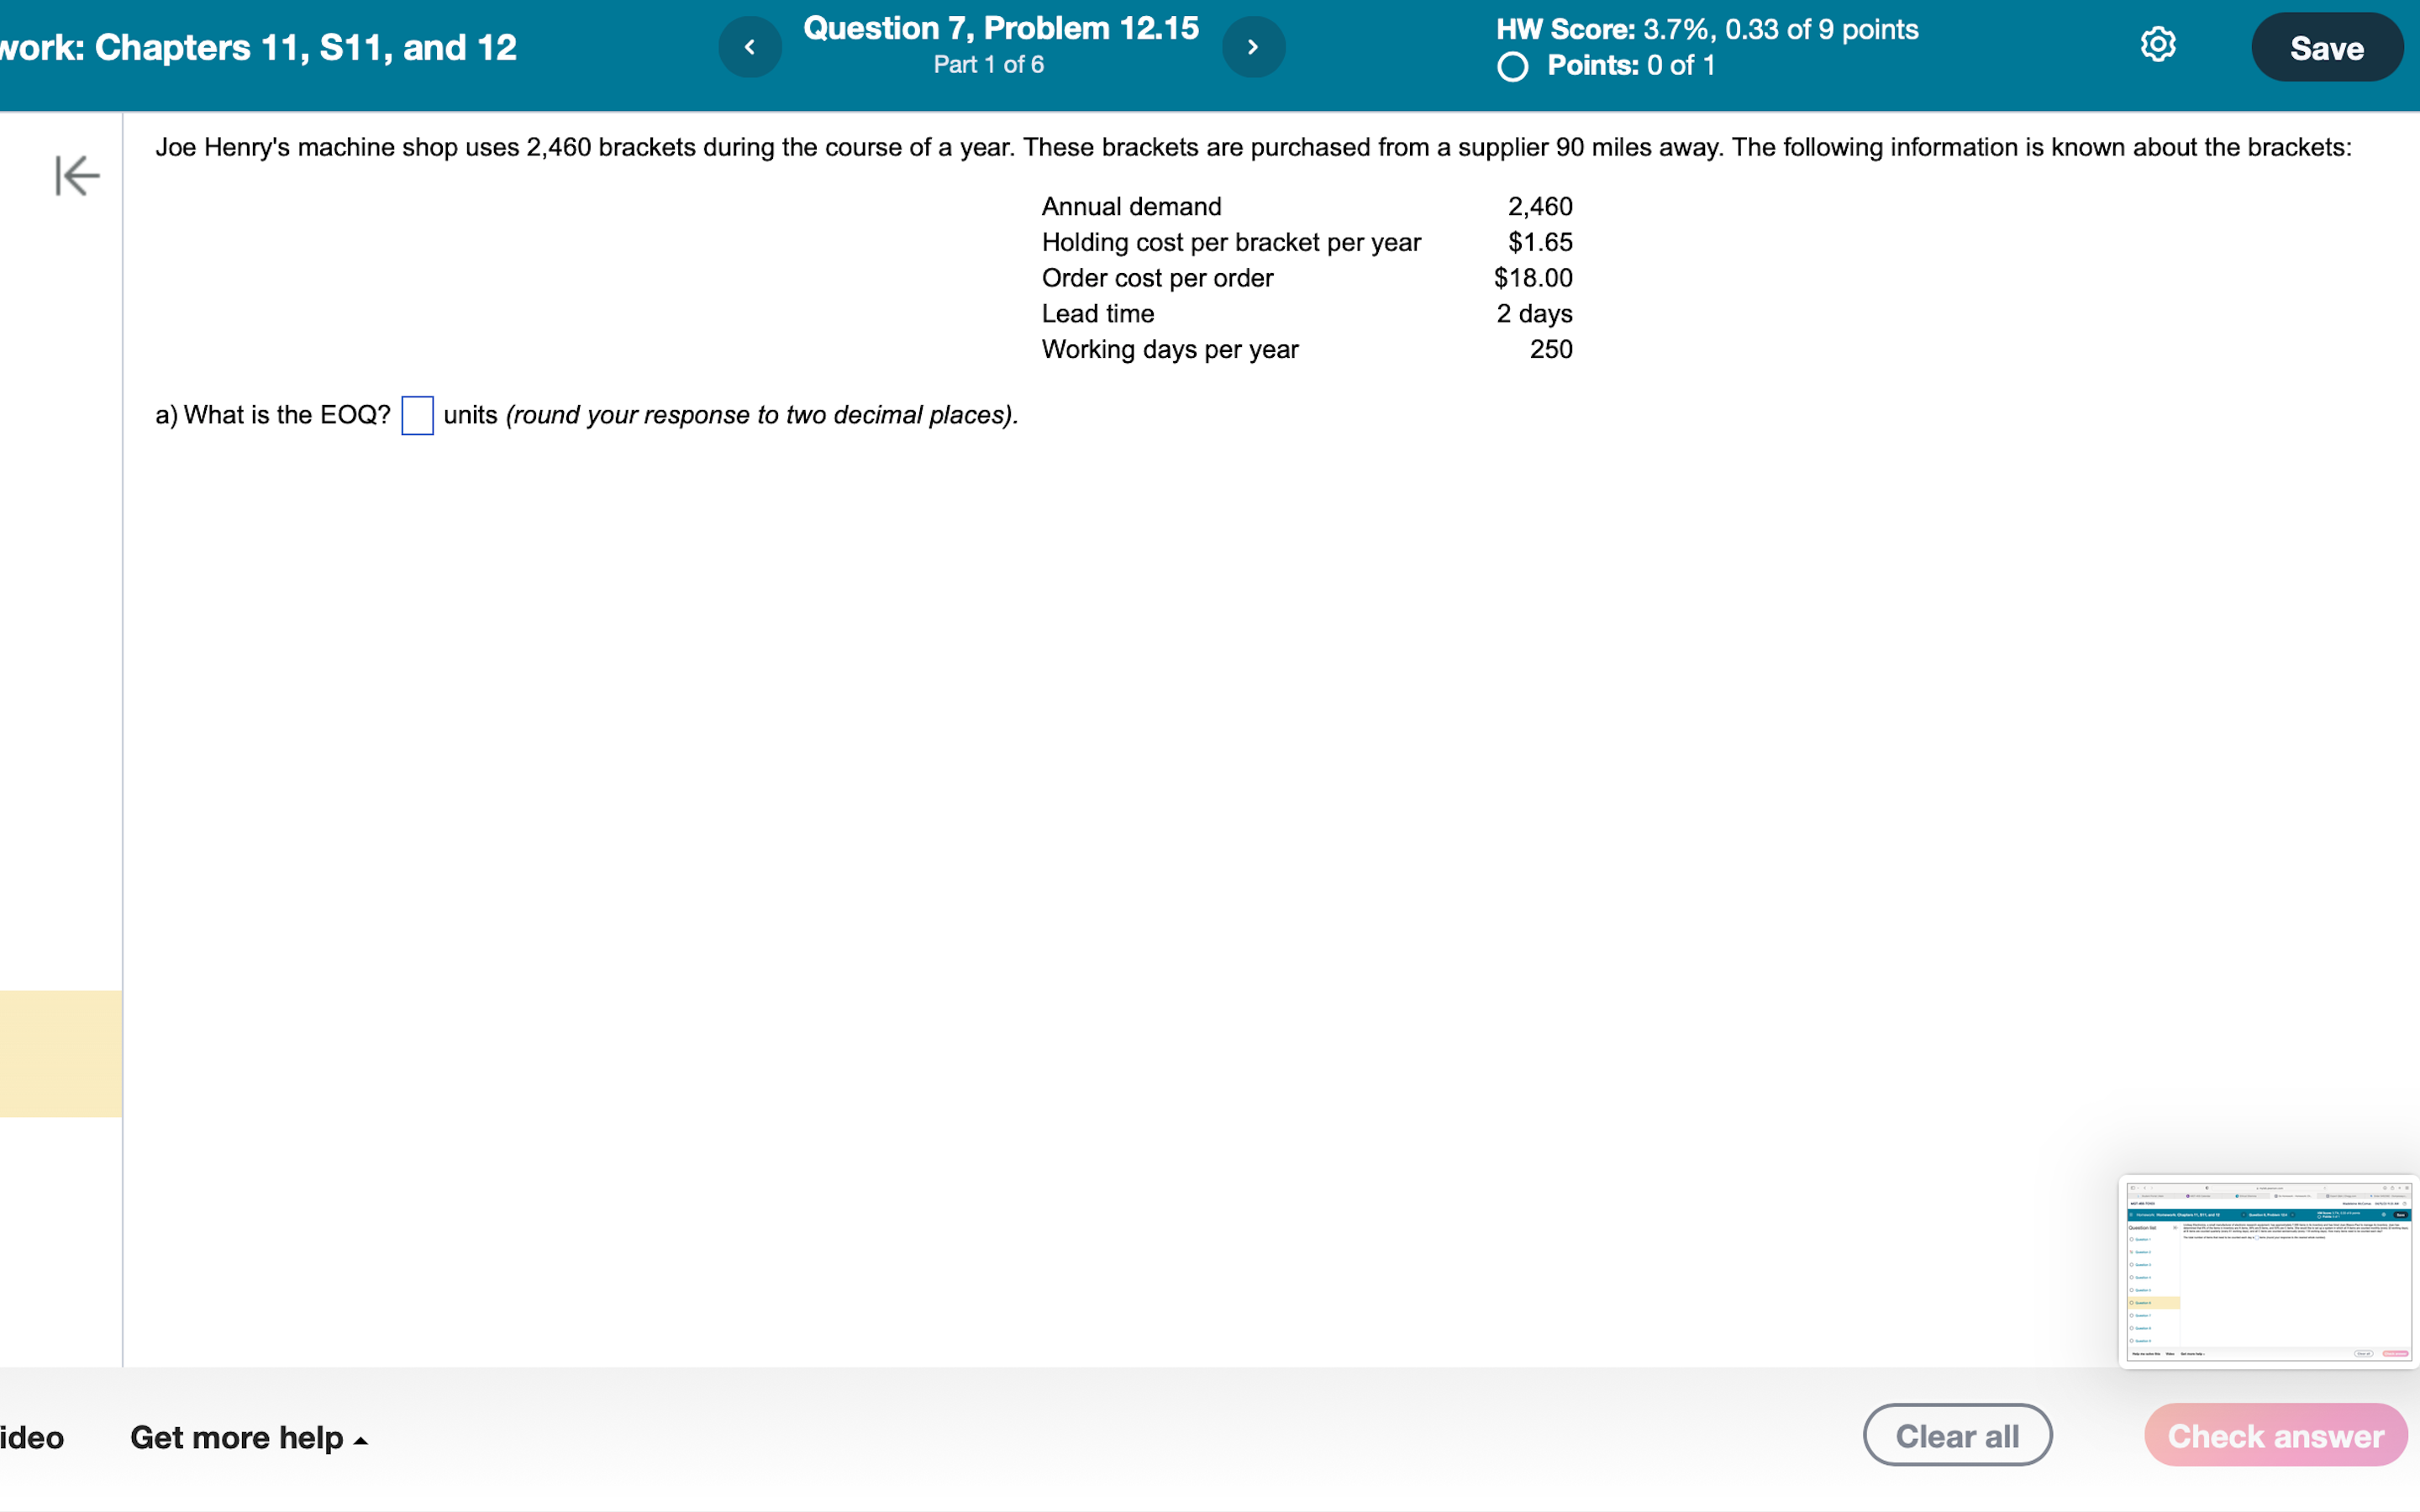Screen dimensions: 2420x1512
Task: Select the highlighted question in sidebar
Action: pos(60,1053)
